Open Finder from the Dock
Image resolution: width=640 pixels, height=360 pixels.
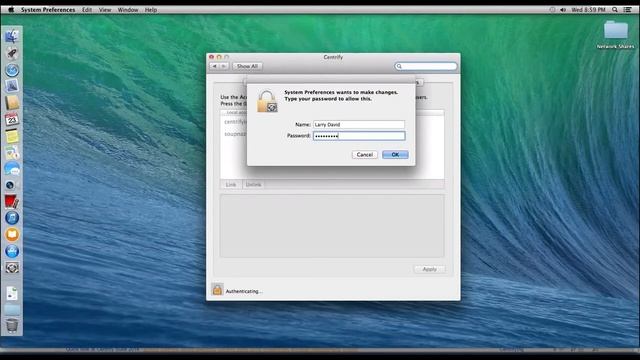12,36
